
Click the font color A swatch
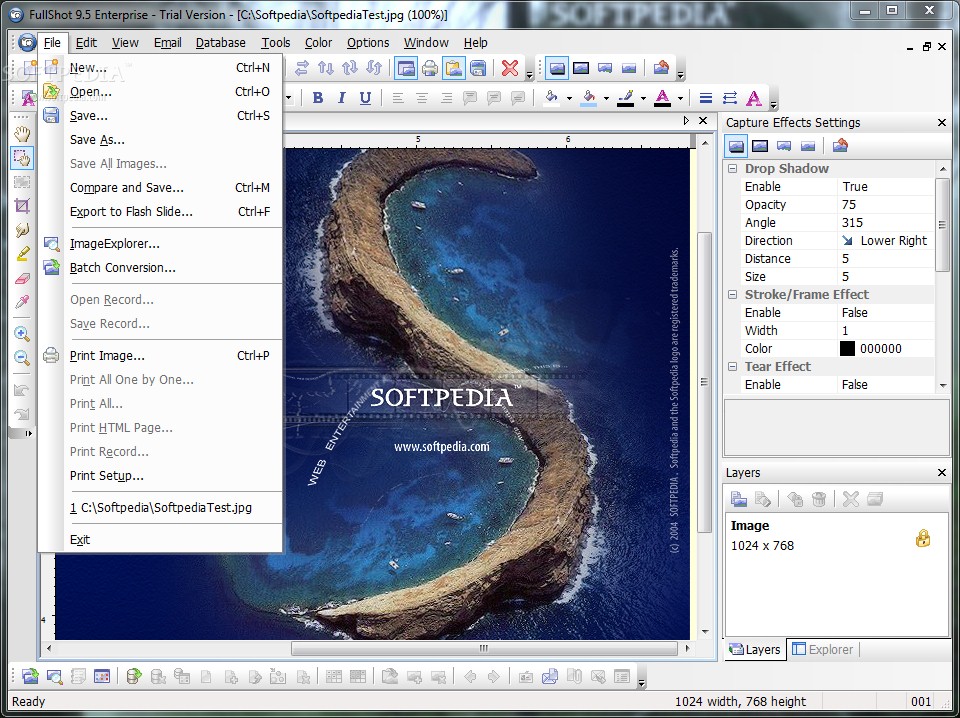click(662, 98)
